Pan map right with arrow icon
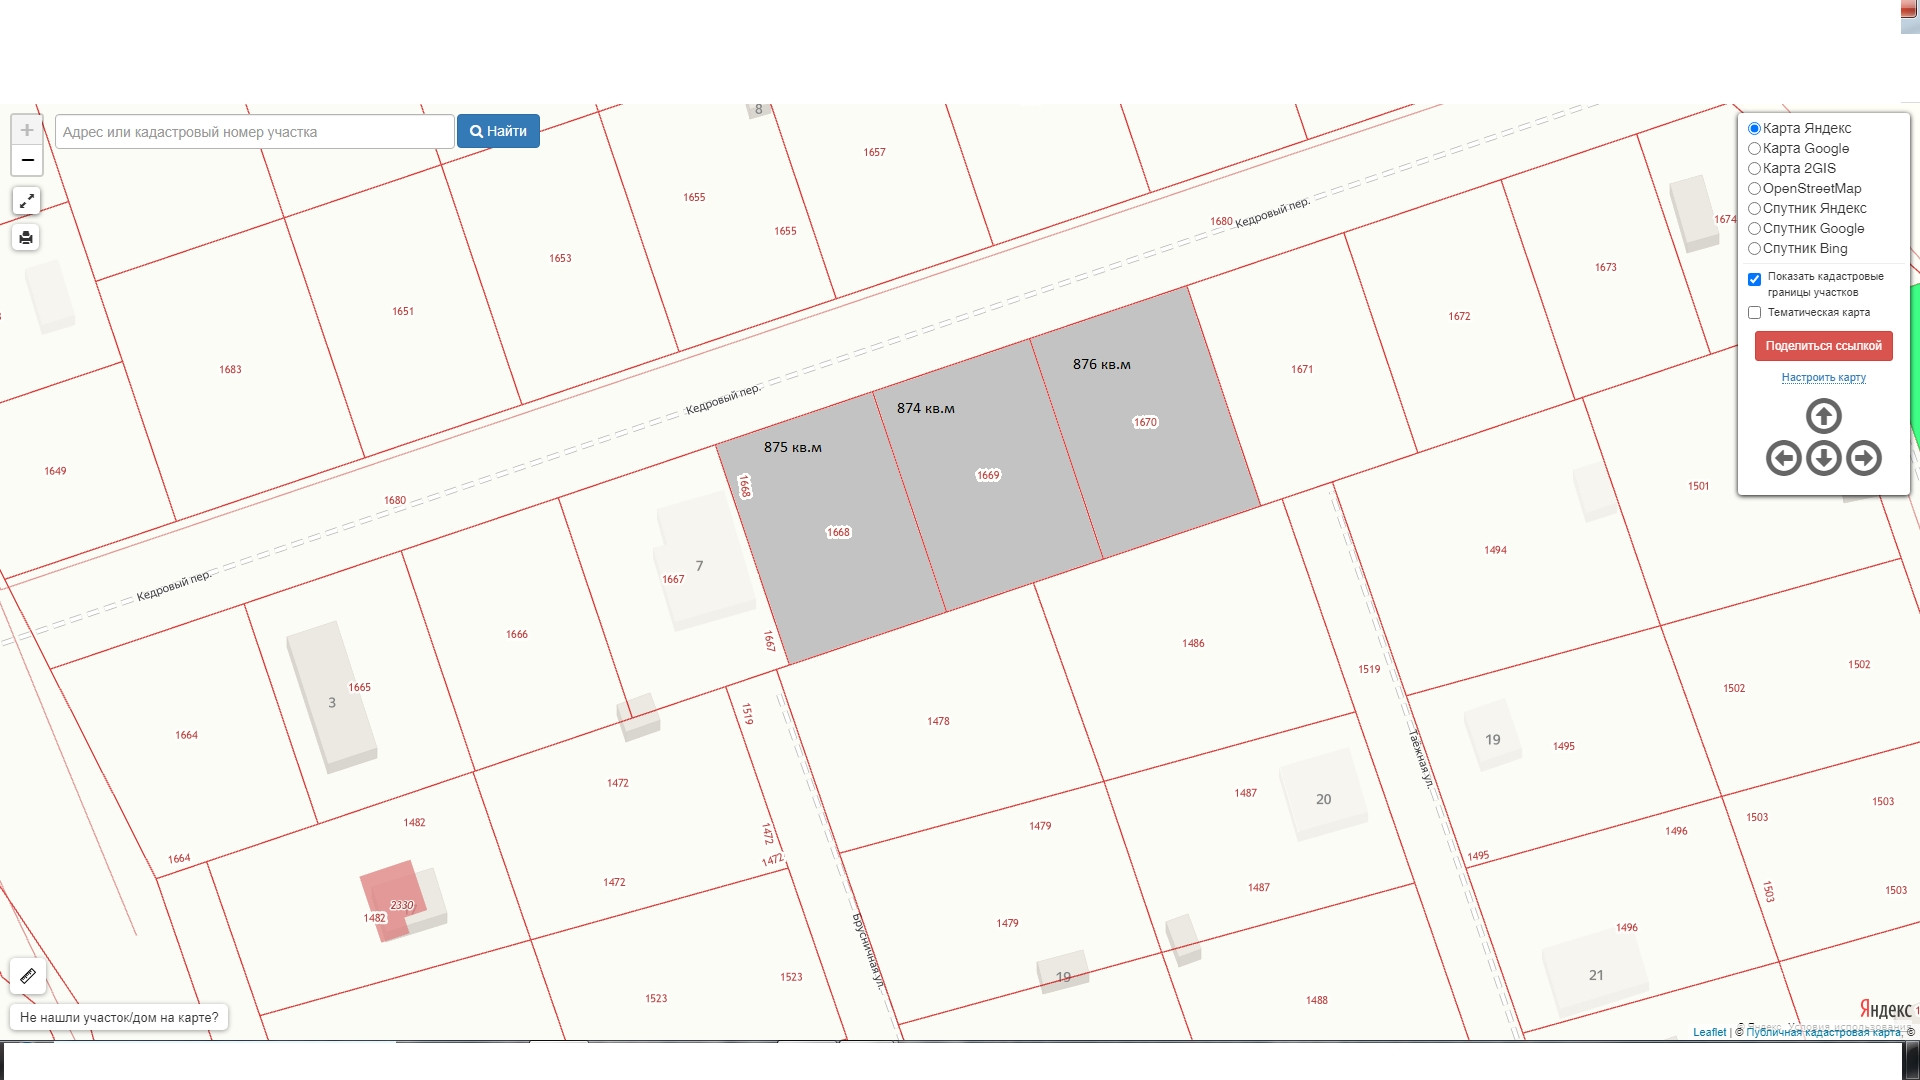Screen dimensions: 1920x1080 (1863, 458)
